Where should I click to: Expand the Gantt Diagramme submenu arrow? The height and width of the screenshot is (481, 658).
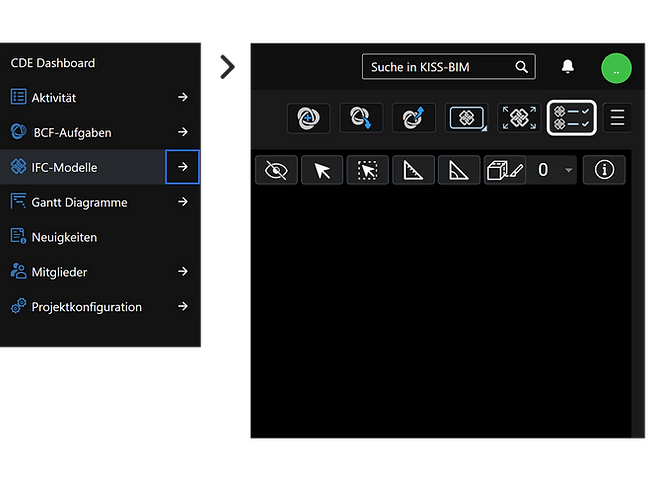tap(183, 202)
